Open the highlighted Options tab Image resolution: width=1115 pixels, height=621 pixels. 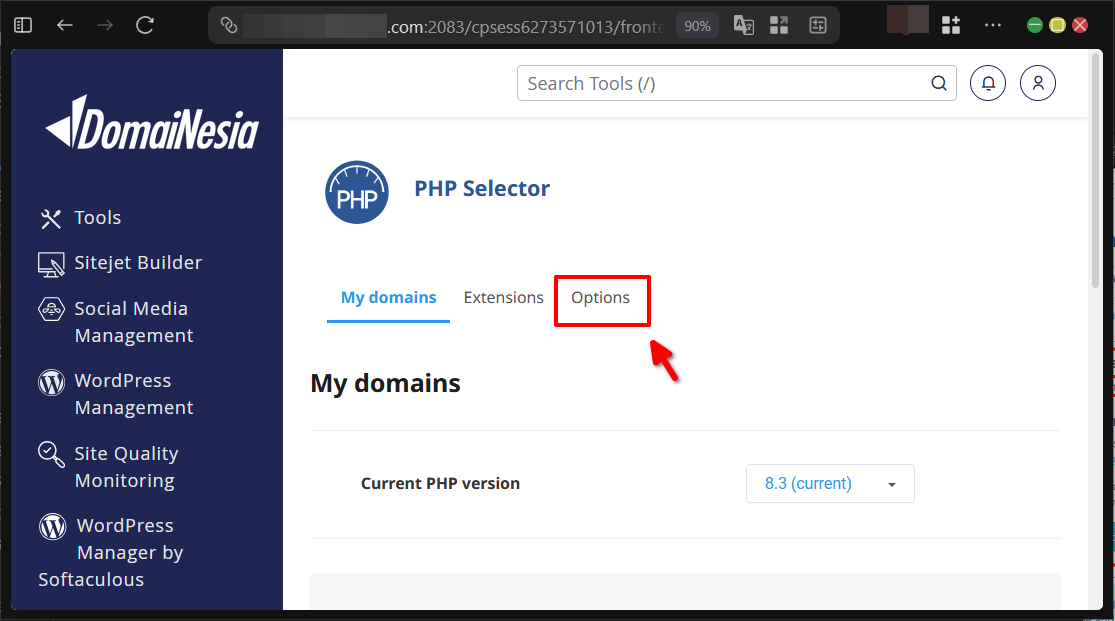[601, 297]
